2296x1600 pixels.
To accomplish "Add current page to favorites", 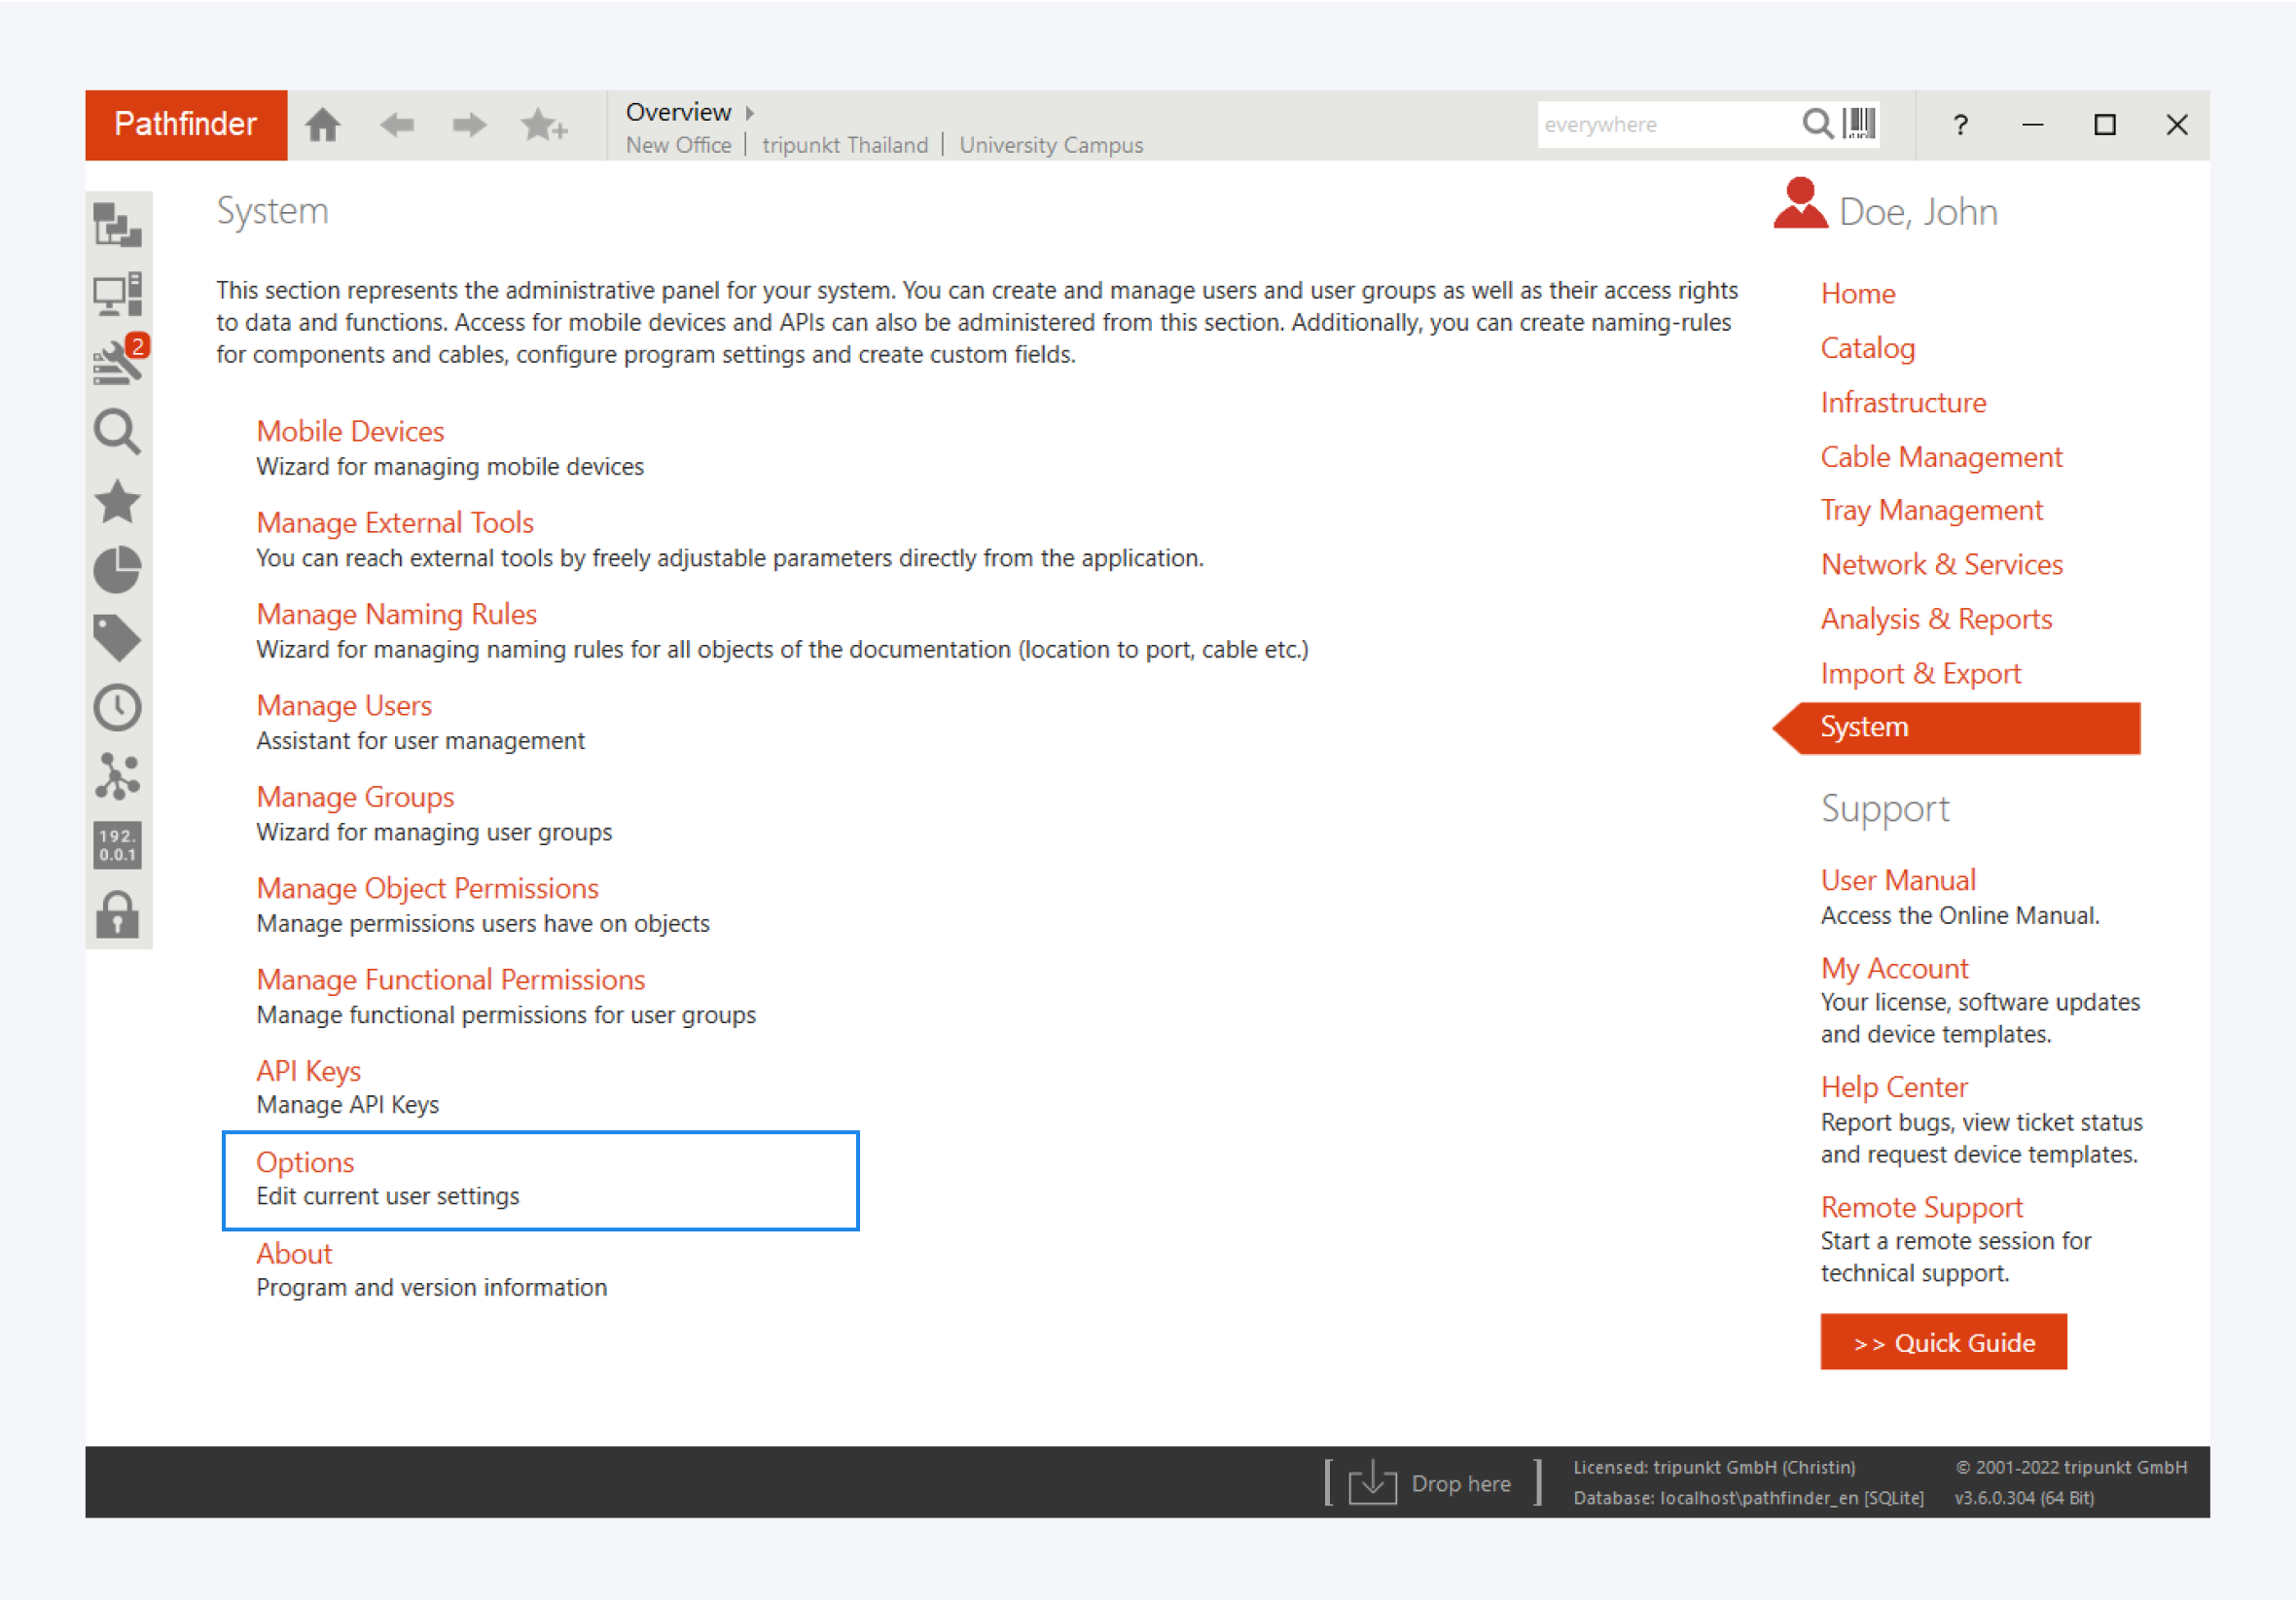I will click(544, 125).
